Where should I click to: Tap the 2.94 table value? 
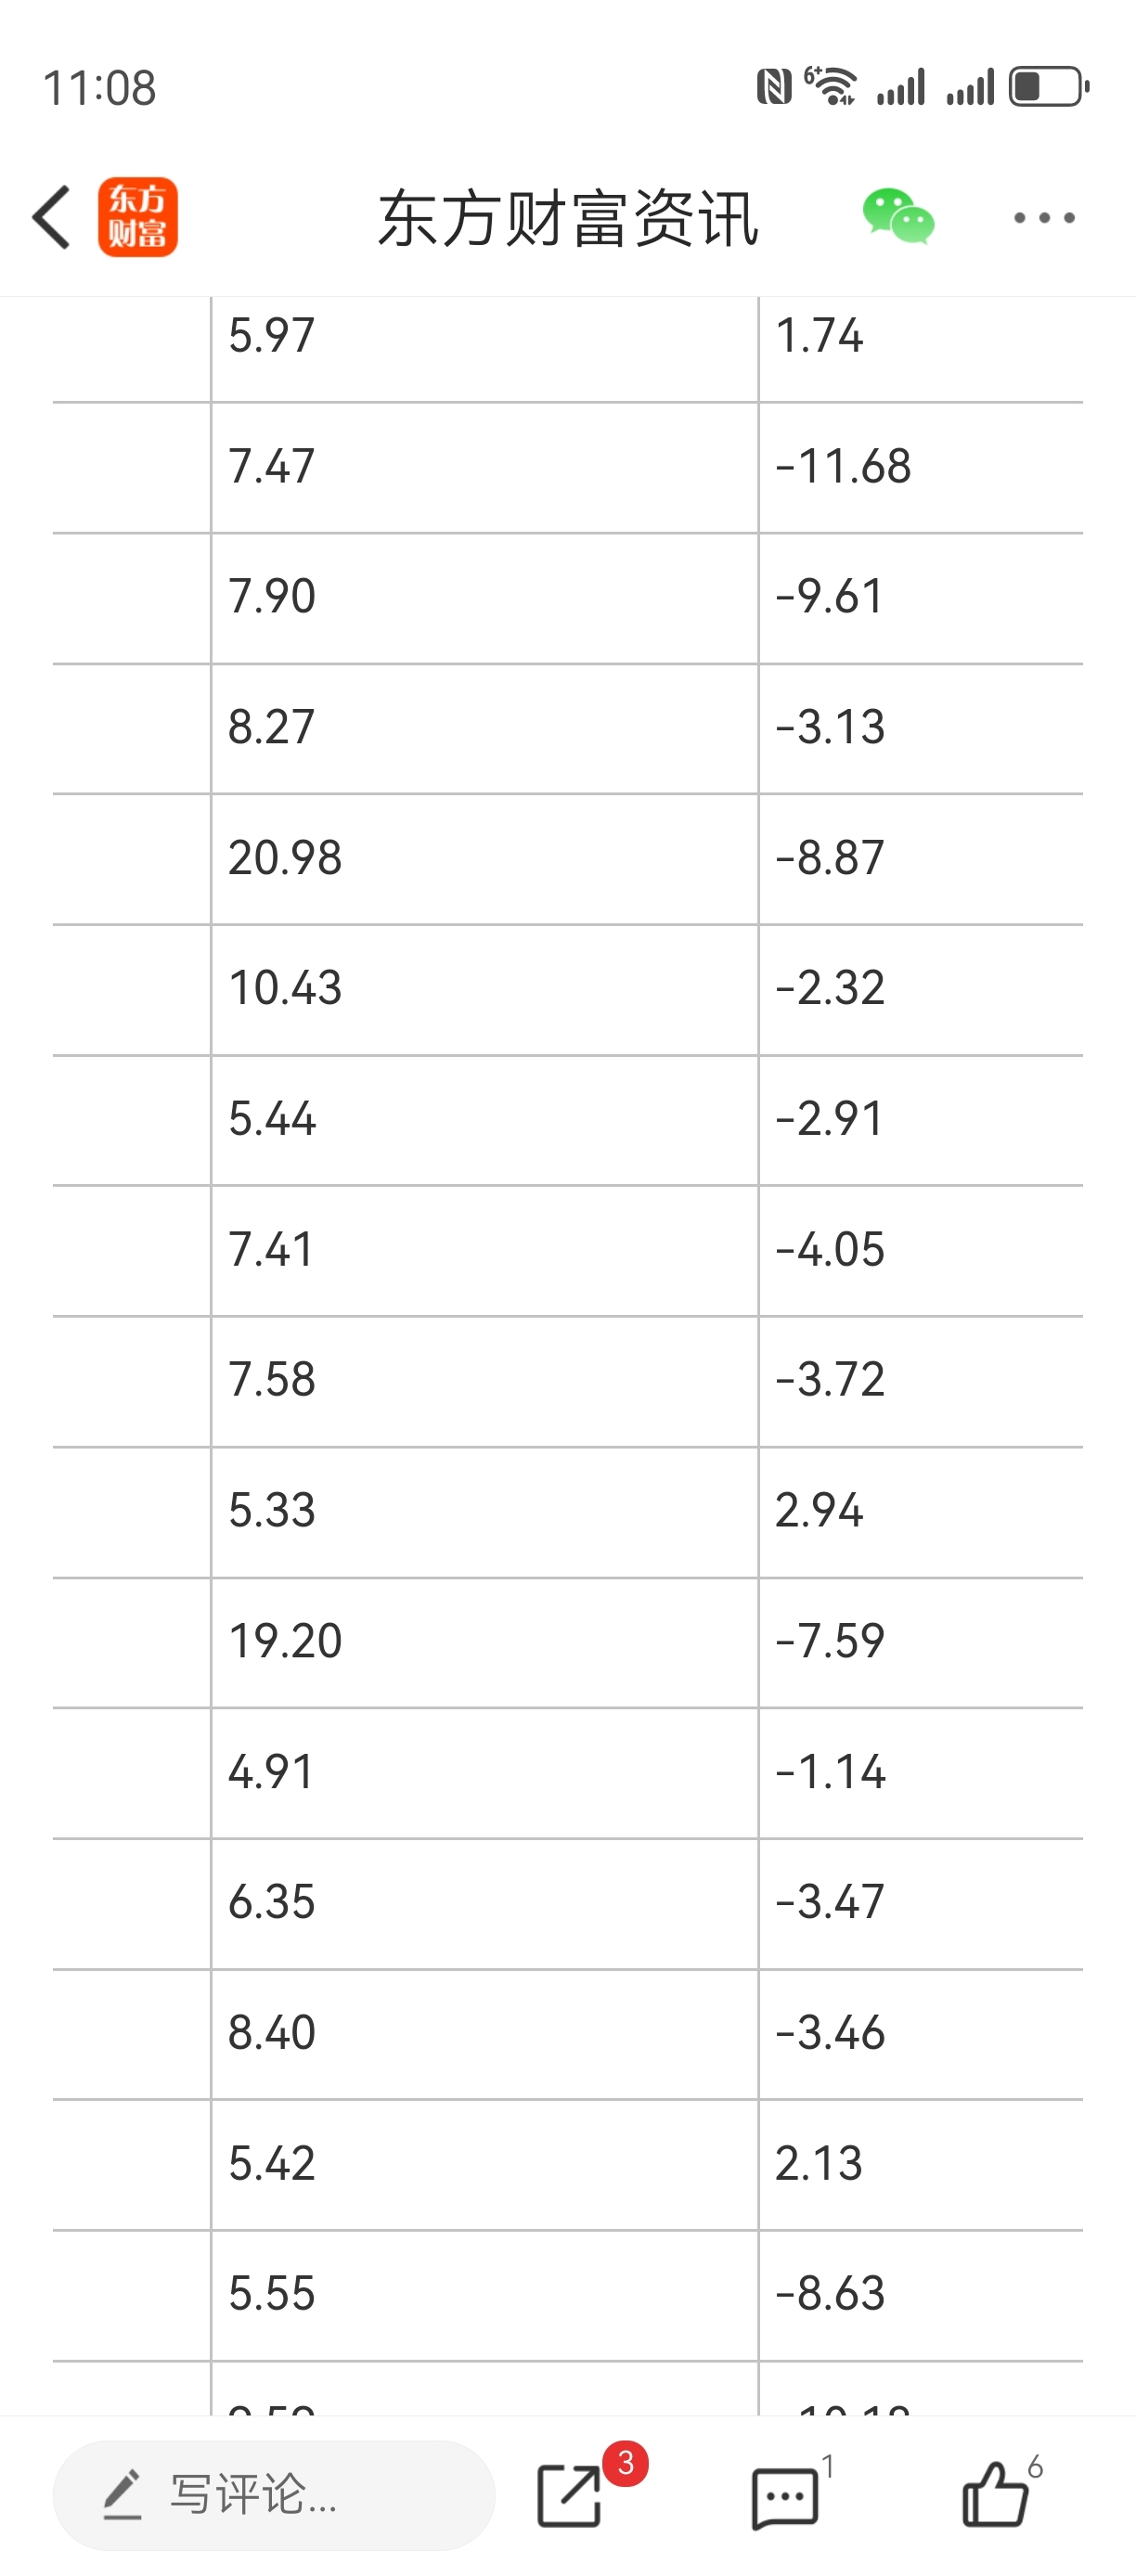pos(819,1511)
